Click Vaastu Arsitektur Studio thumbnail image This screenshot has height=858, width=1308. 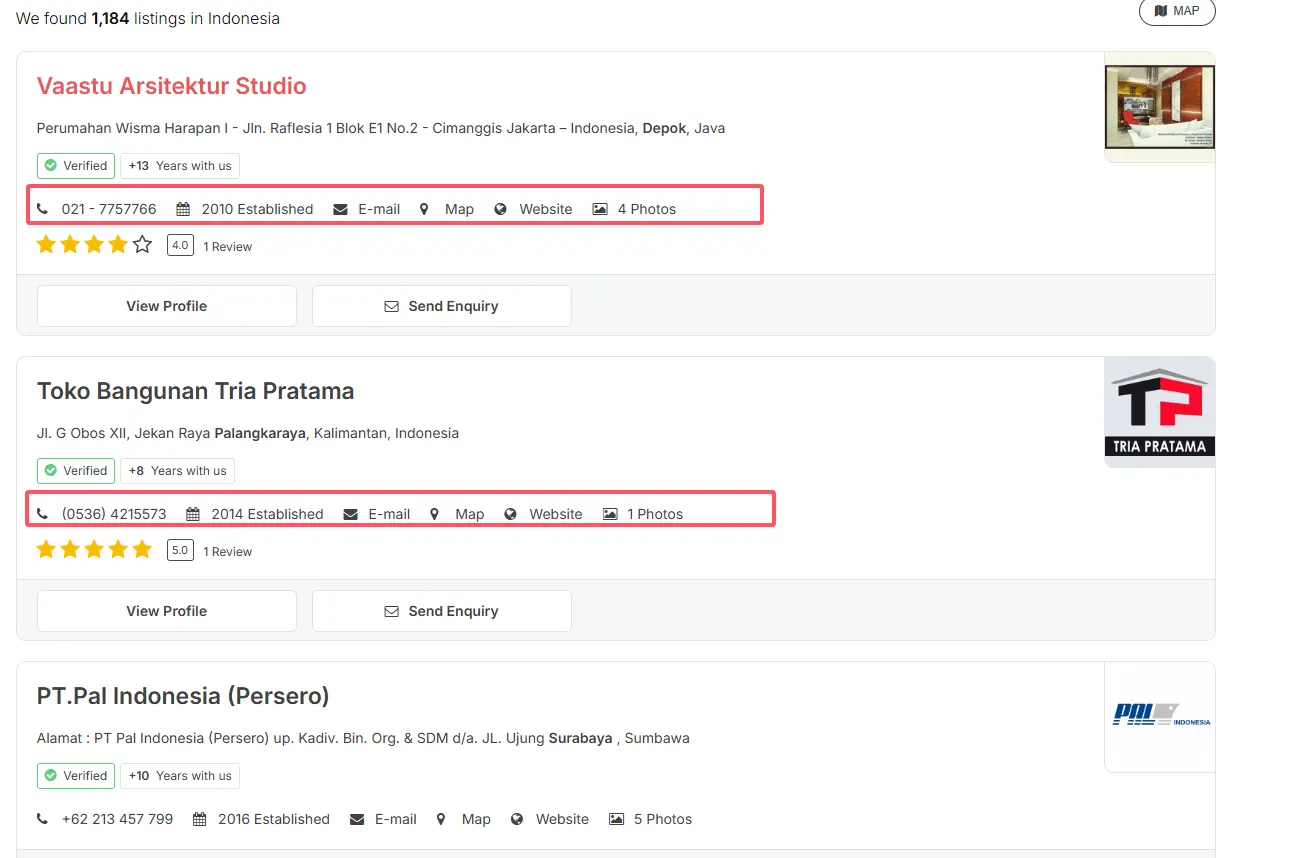pos(1159,107)
